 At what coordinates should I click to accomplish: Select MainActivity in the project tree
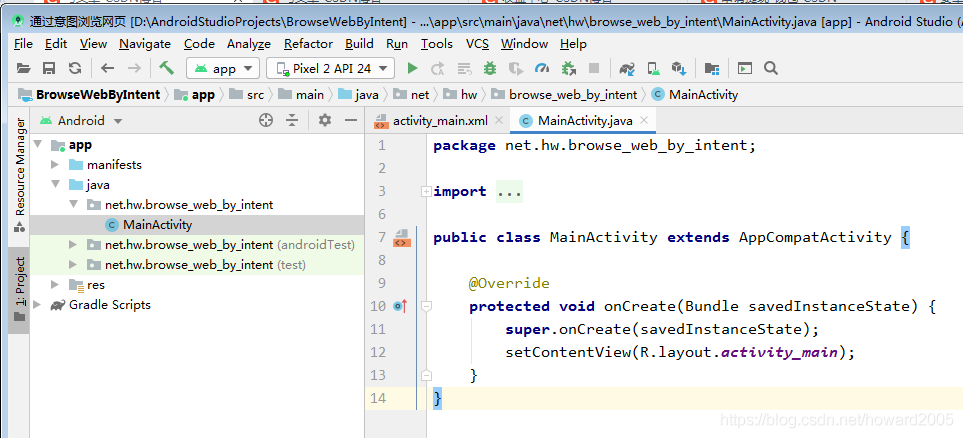(197, 225)
